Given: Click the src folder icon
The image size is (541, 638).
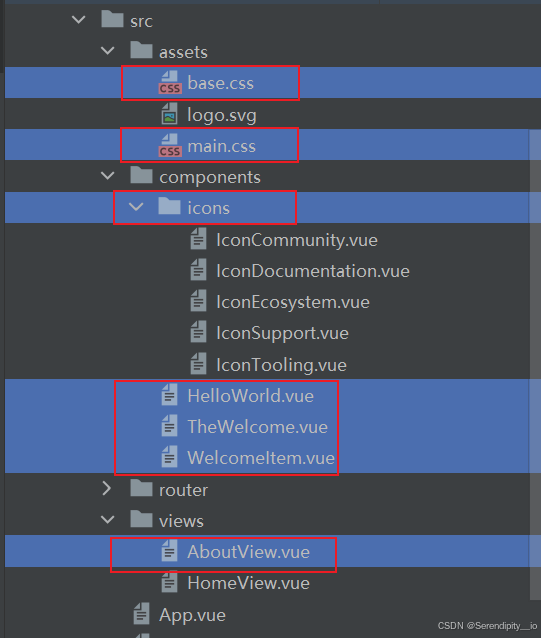Looking at the screenshot, I should click(x=112, y=19).
